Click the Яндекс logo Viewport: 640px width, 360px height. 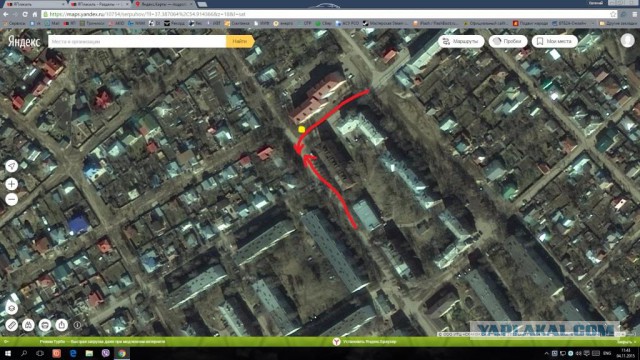click(24, 42)
